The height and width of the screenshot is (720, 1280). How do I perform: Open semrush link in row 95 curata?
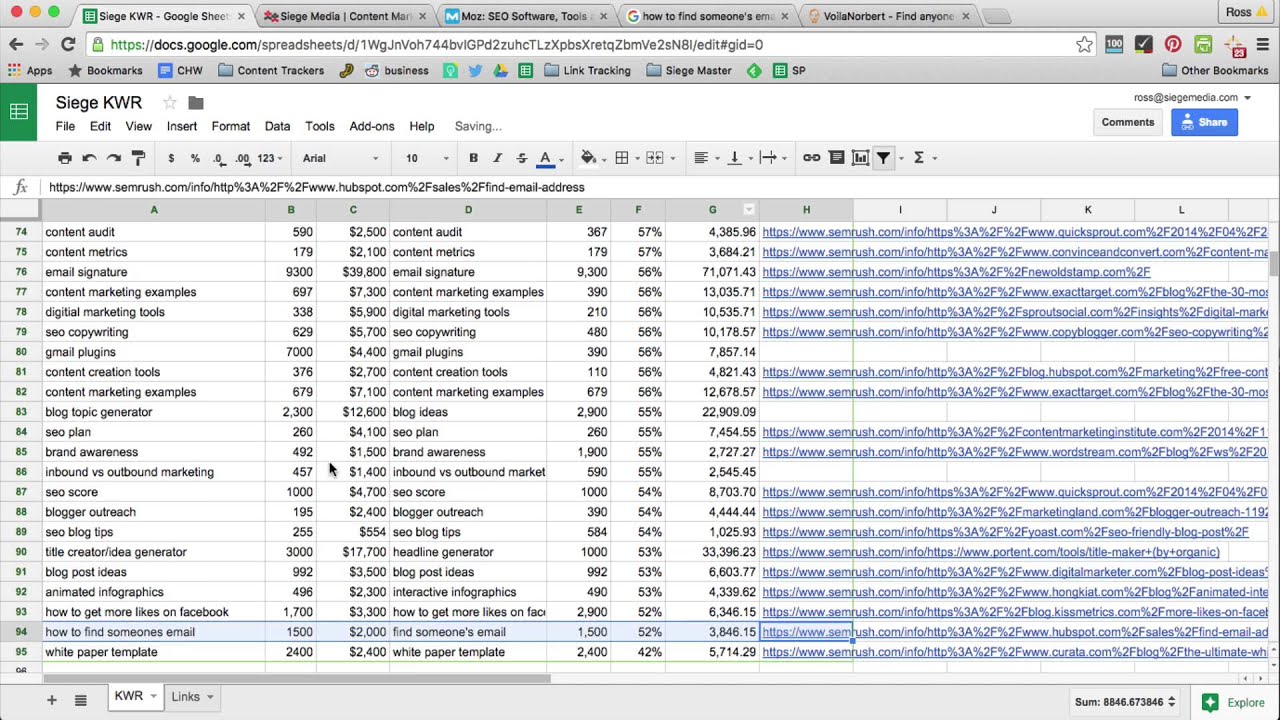(x=1015, y=652)
